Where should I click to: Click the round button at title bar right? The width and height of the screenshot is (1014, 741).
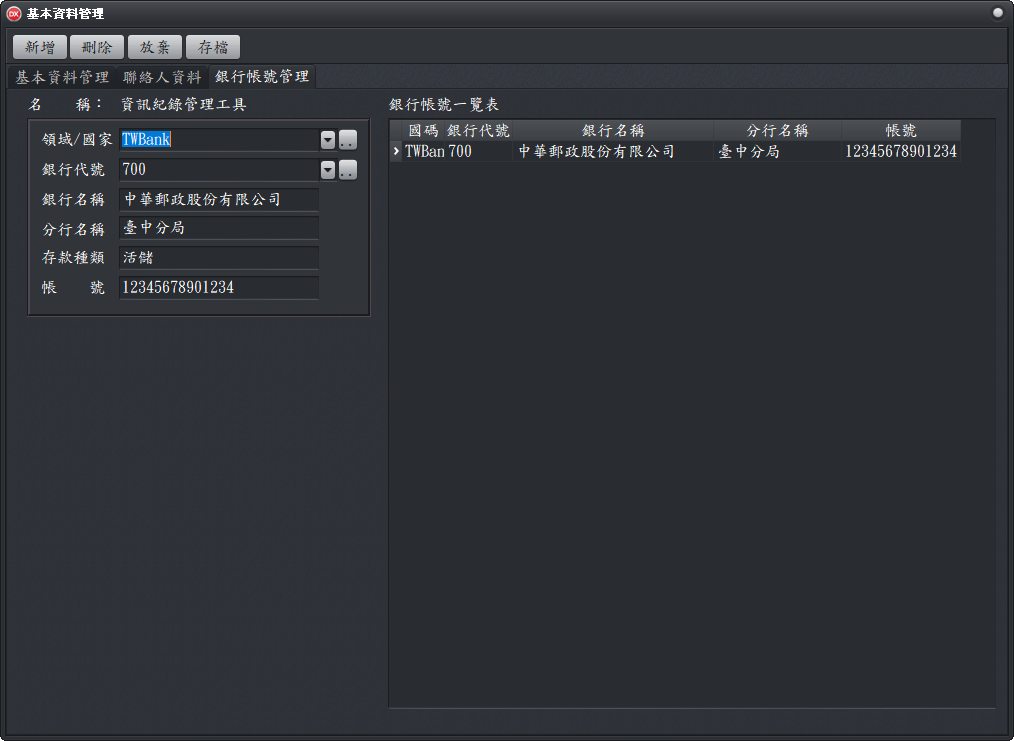pos(997,13)
